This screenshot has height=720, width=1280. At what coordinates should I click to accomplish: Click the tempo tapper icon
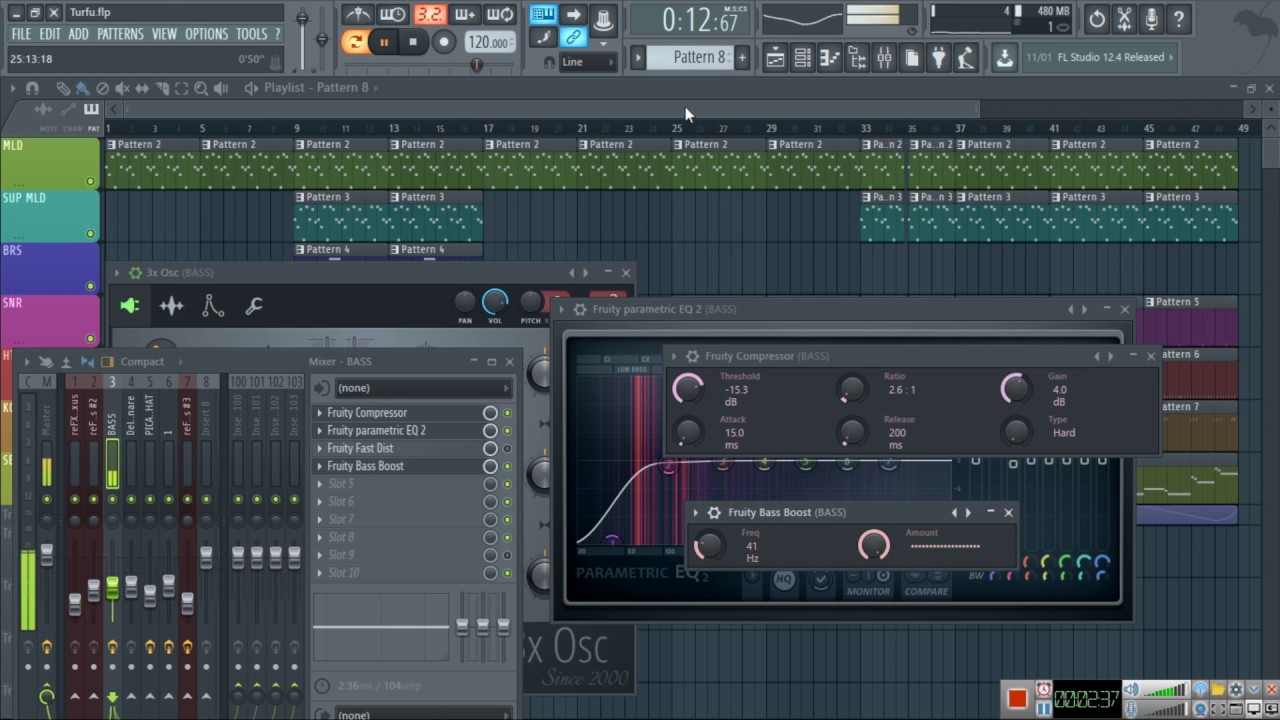[x=965, y=58]
